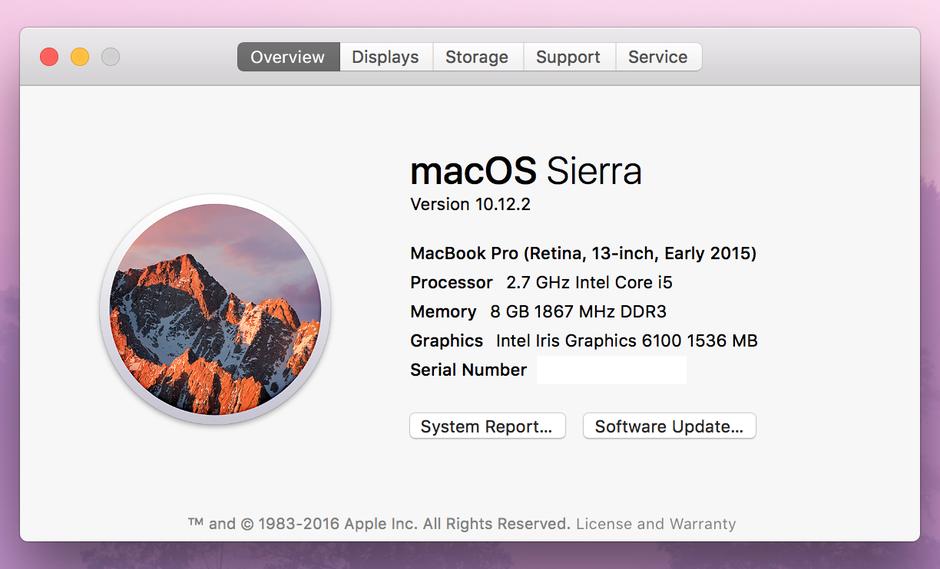Open System Report
Viewport: 940px width, 569px height.
pos(487,426)
